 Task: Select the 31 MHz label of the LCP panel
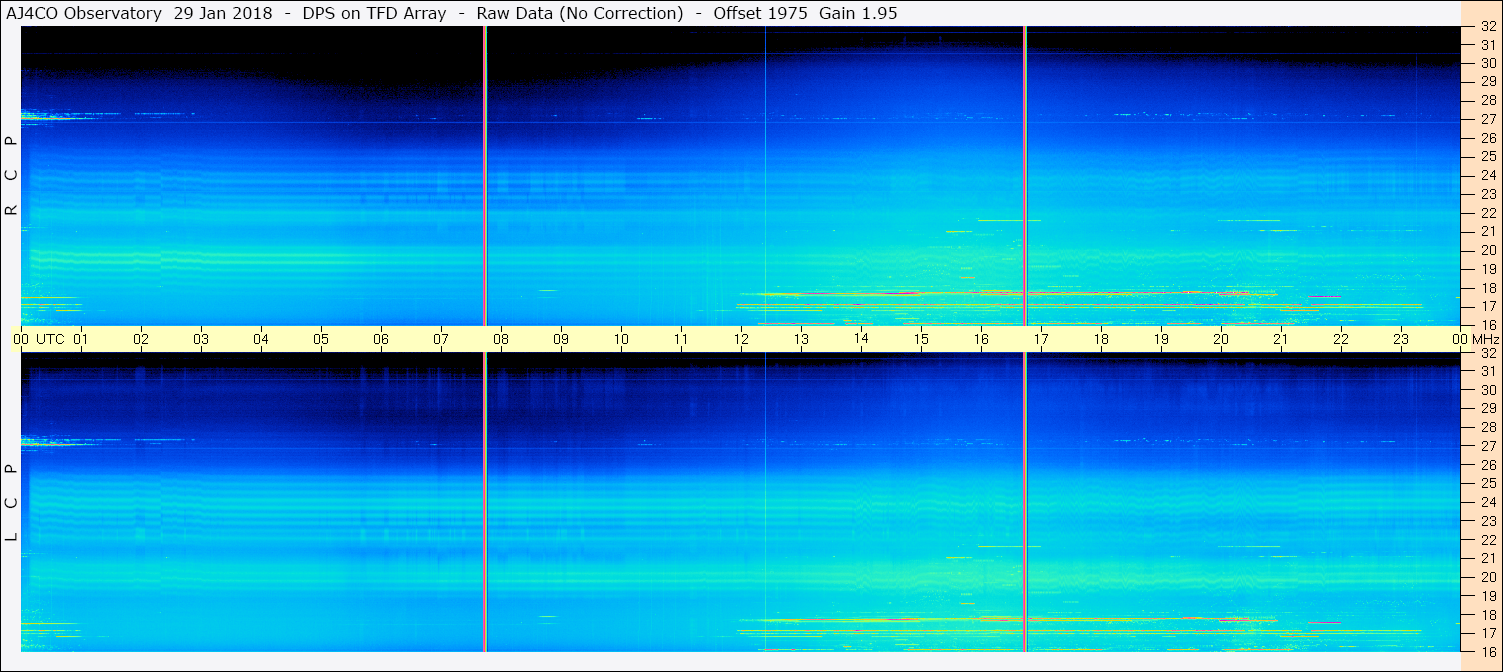point(1487,371)
